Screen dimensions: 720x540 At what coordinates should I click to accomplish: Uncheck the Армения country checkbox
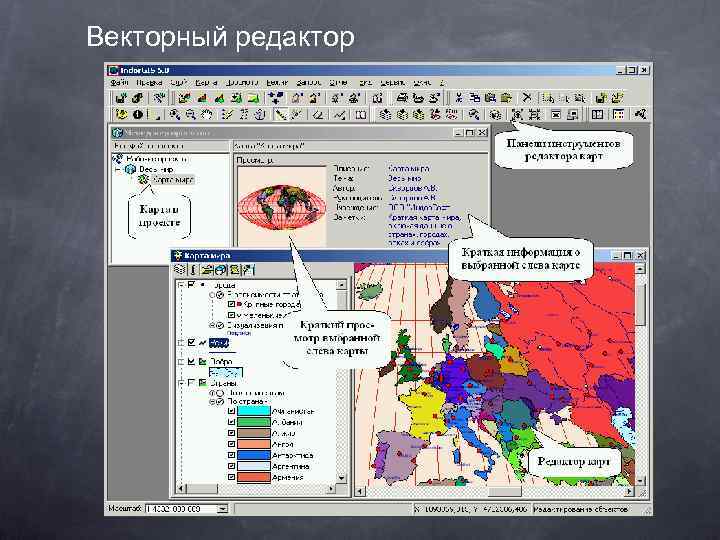click(x=231, y=477)
